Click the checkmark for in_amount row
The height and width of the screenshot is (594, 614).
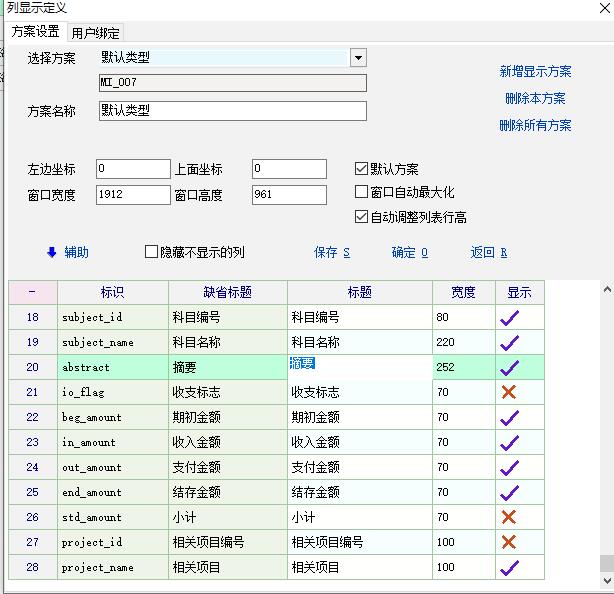tap(509, 442)
